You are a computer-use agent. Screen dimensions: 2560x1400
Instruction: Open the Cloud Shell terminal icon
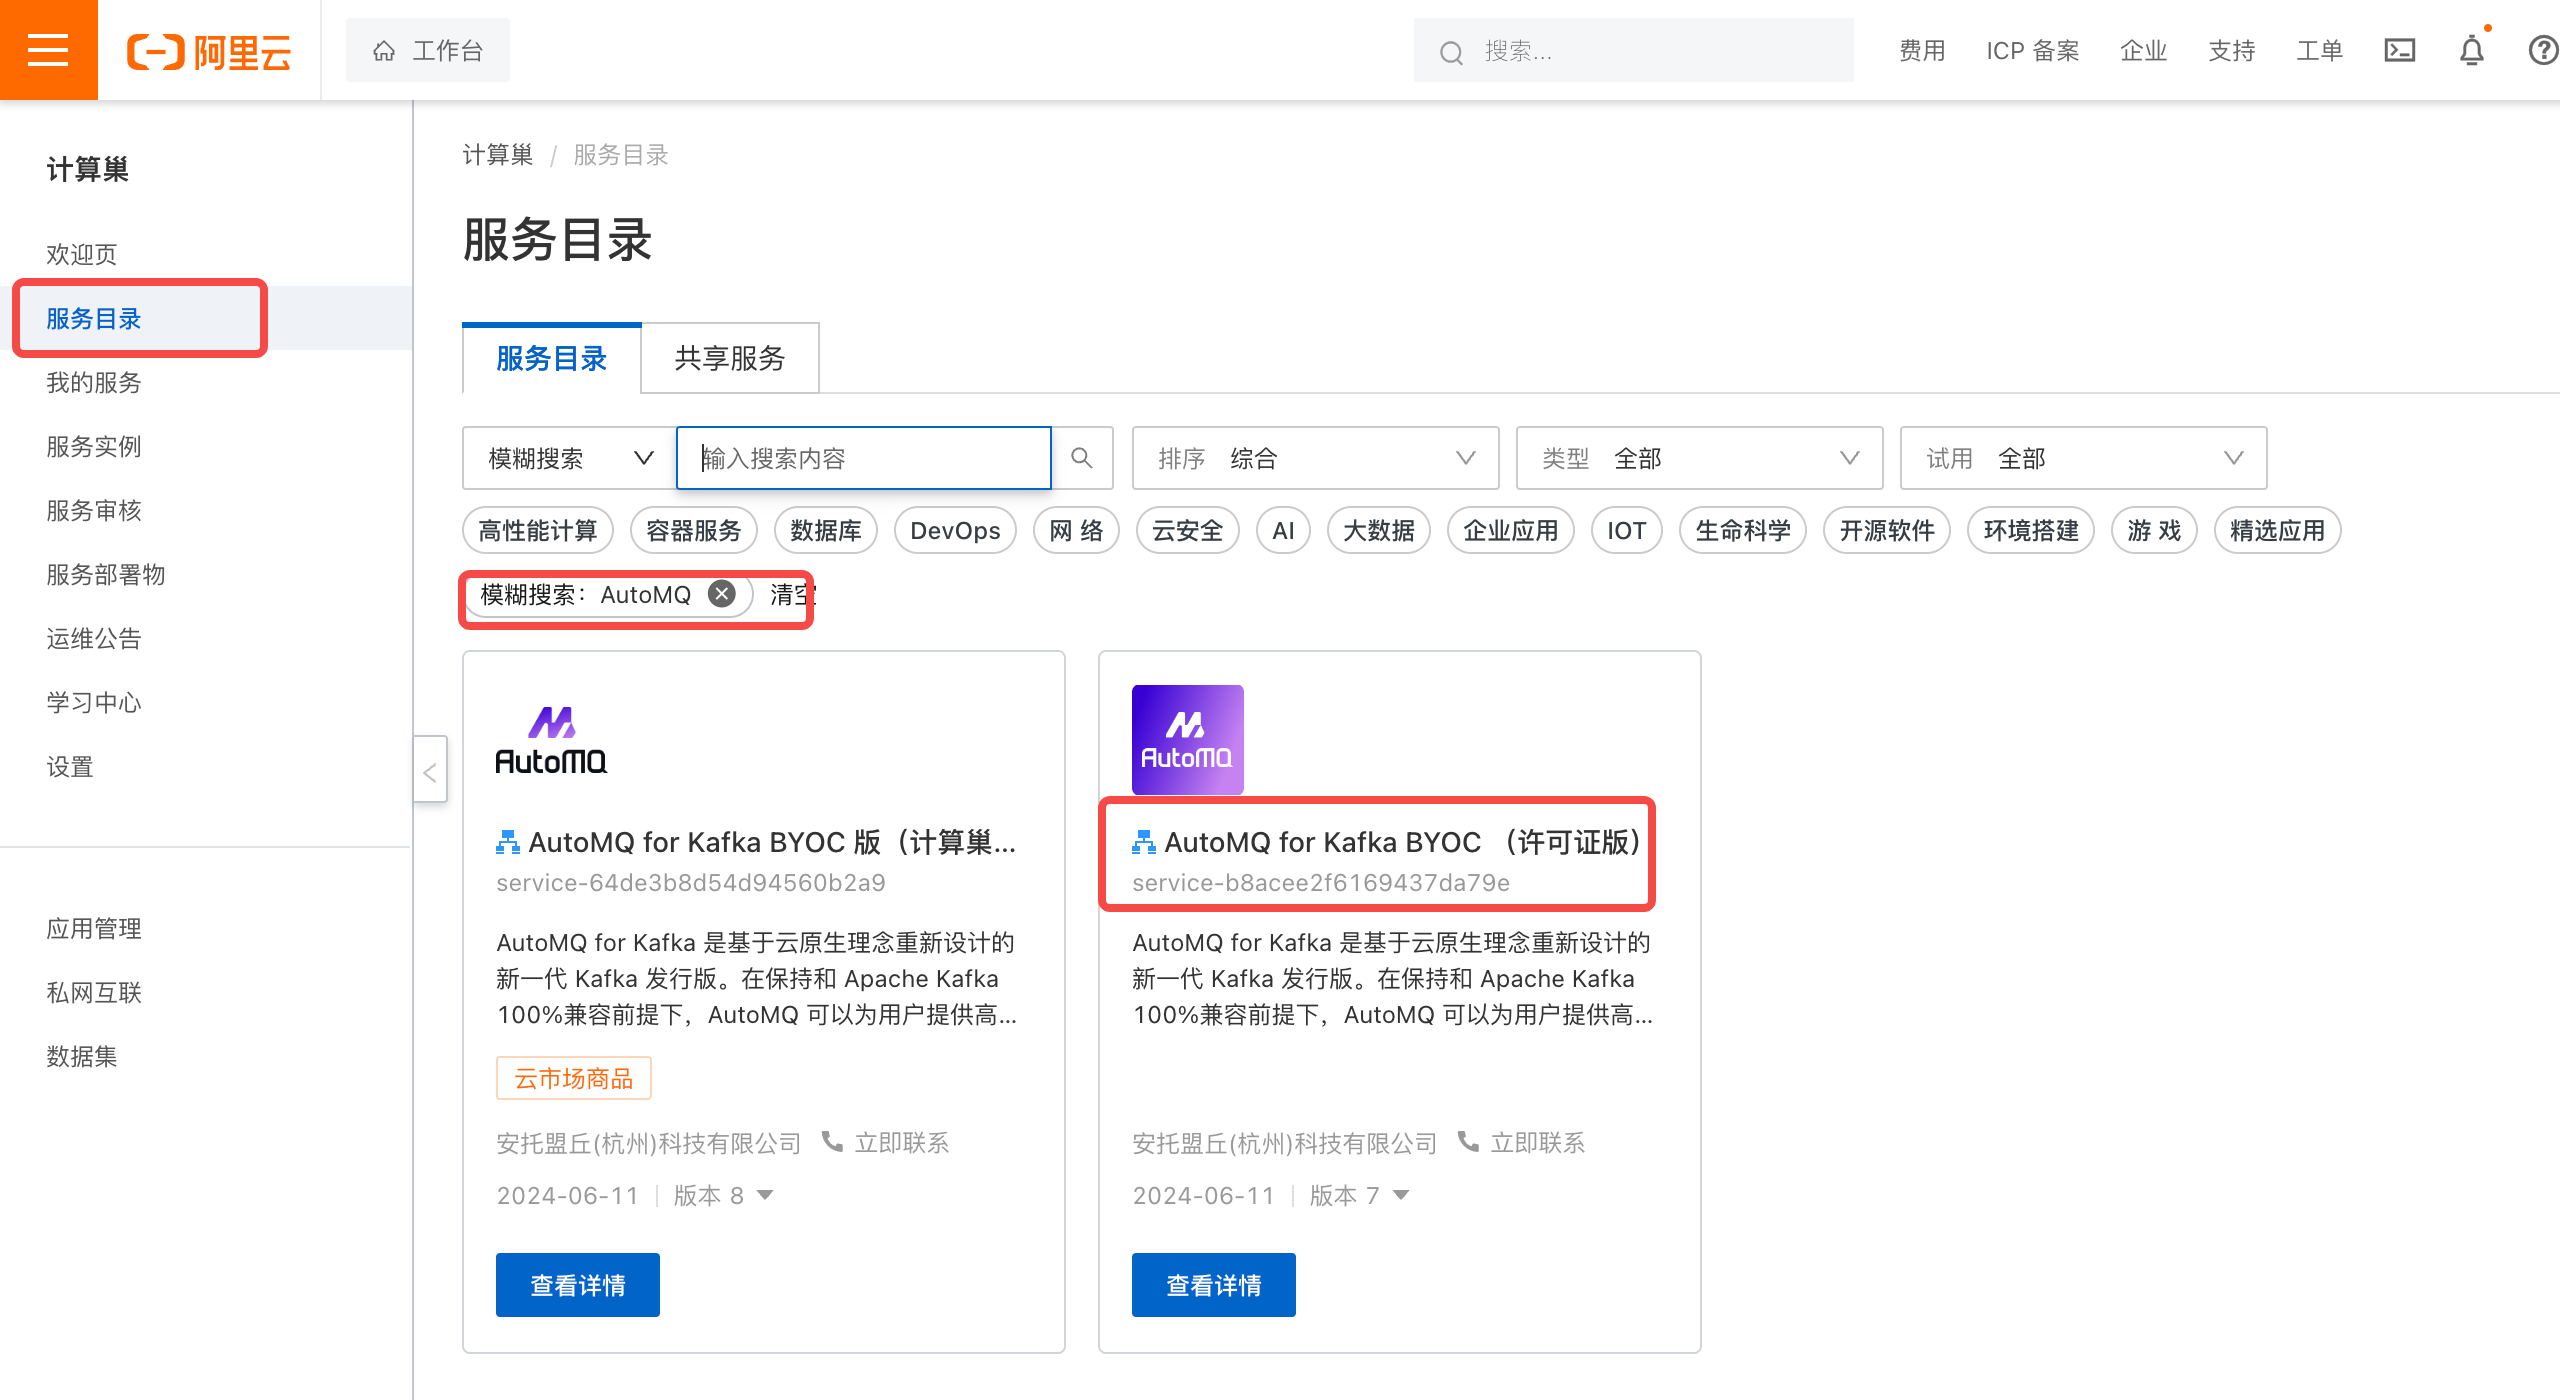click(x=2400, y=50)
